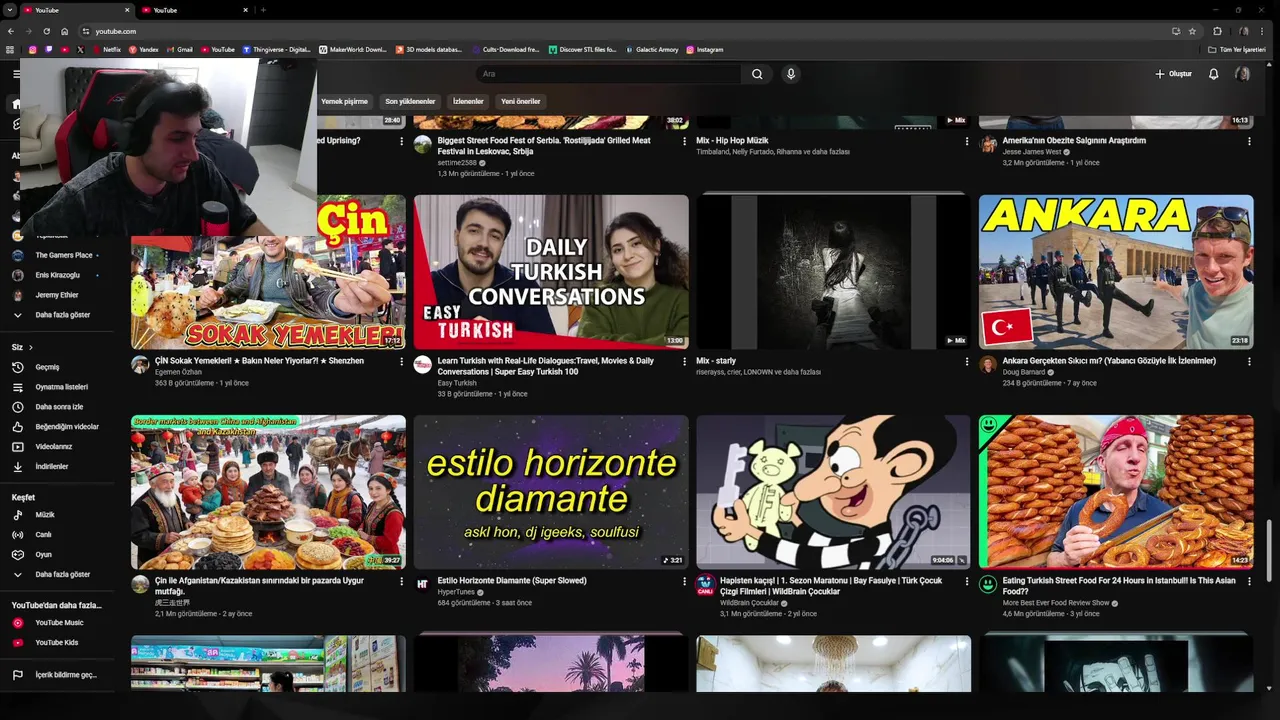The height and width of the screenshot is (720, 1280).
Task: Open the Doug Barnard channel name
Action: [x=1025, y=372]
